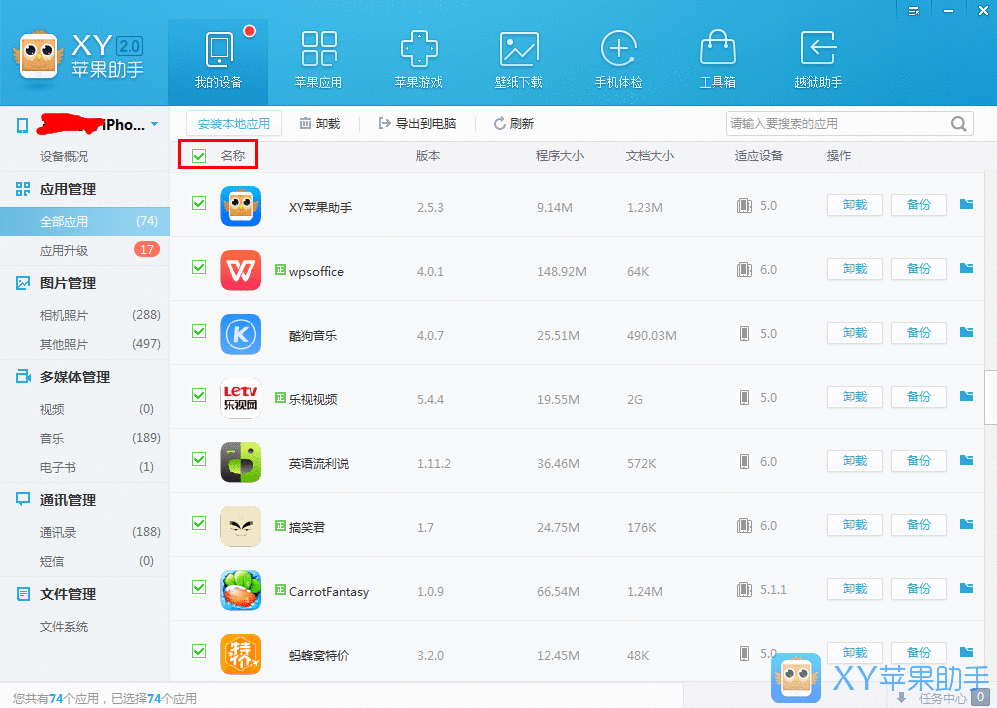Open the folder icon for XY苹果助手 row
997x708 pixels.
(x=965, y=205)
